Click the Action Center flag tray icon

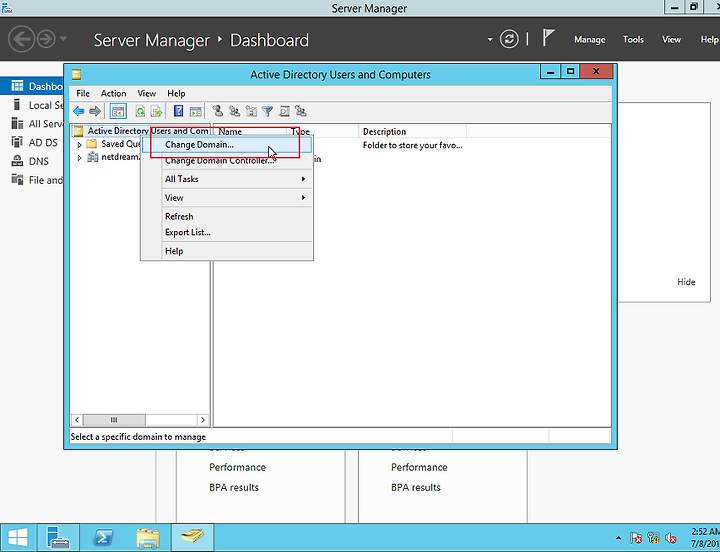point(636,537)
